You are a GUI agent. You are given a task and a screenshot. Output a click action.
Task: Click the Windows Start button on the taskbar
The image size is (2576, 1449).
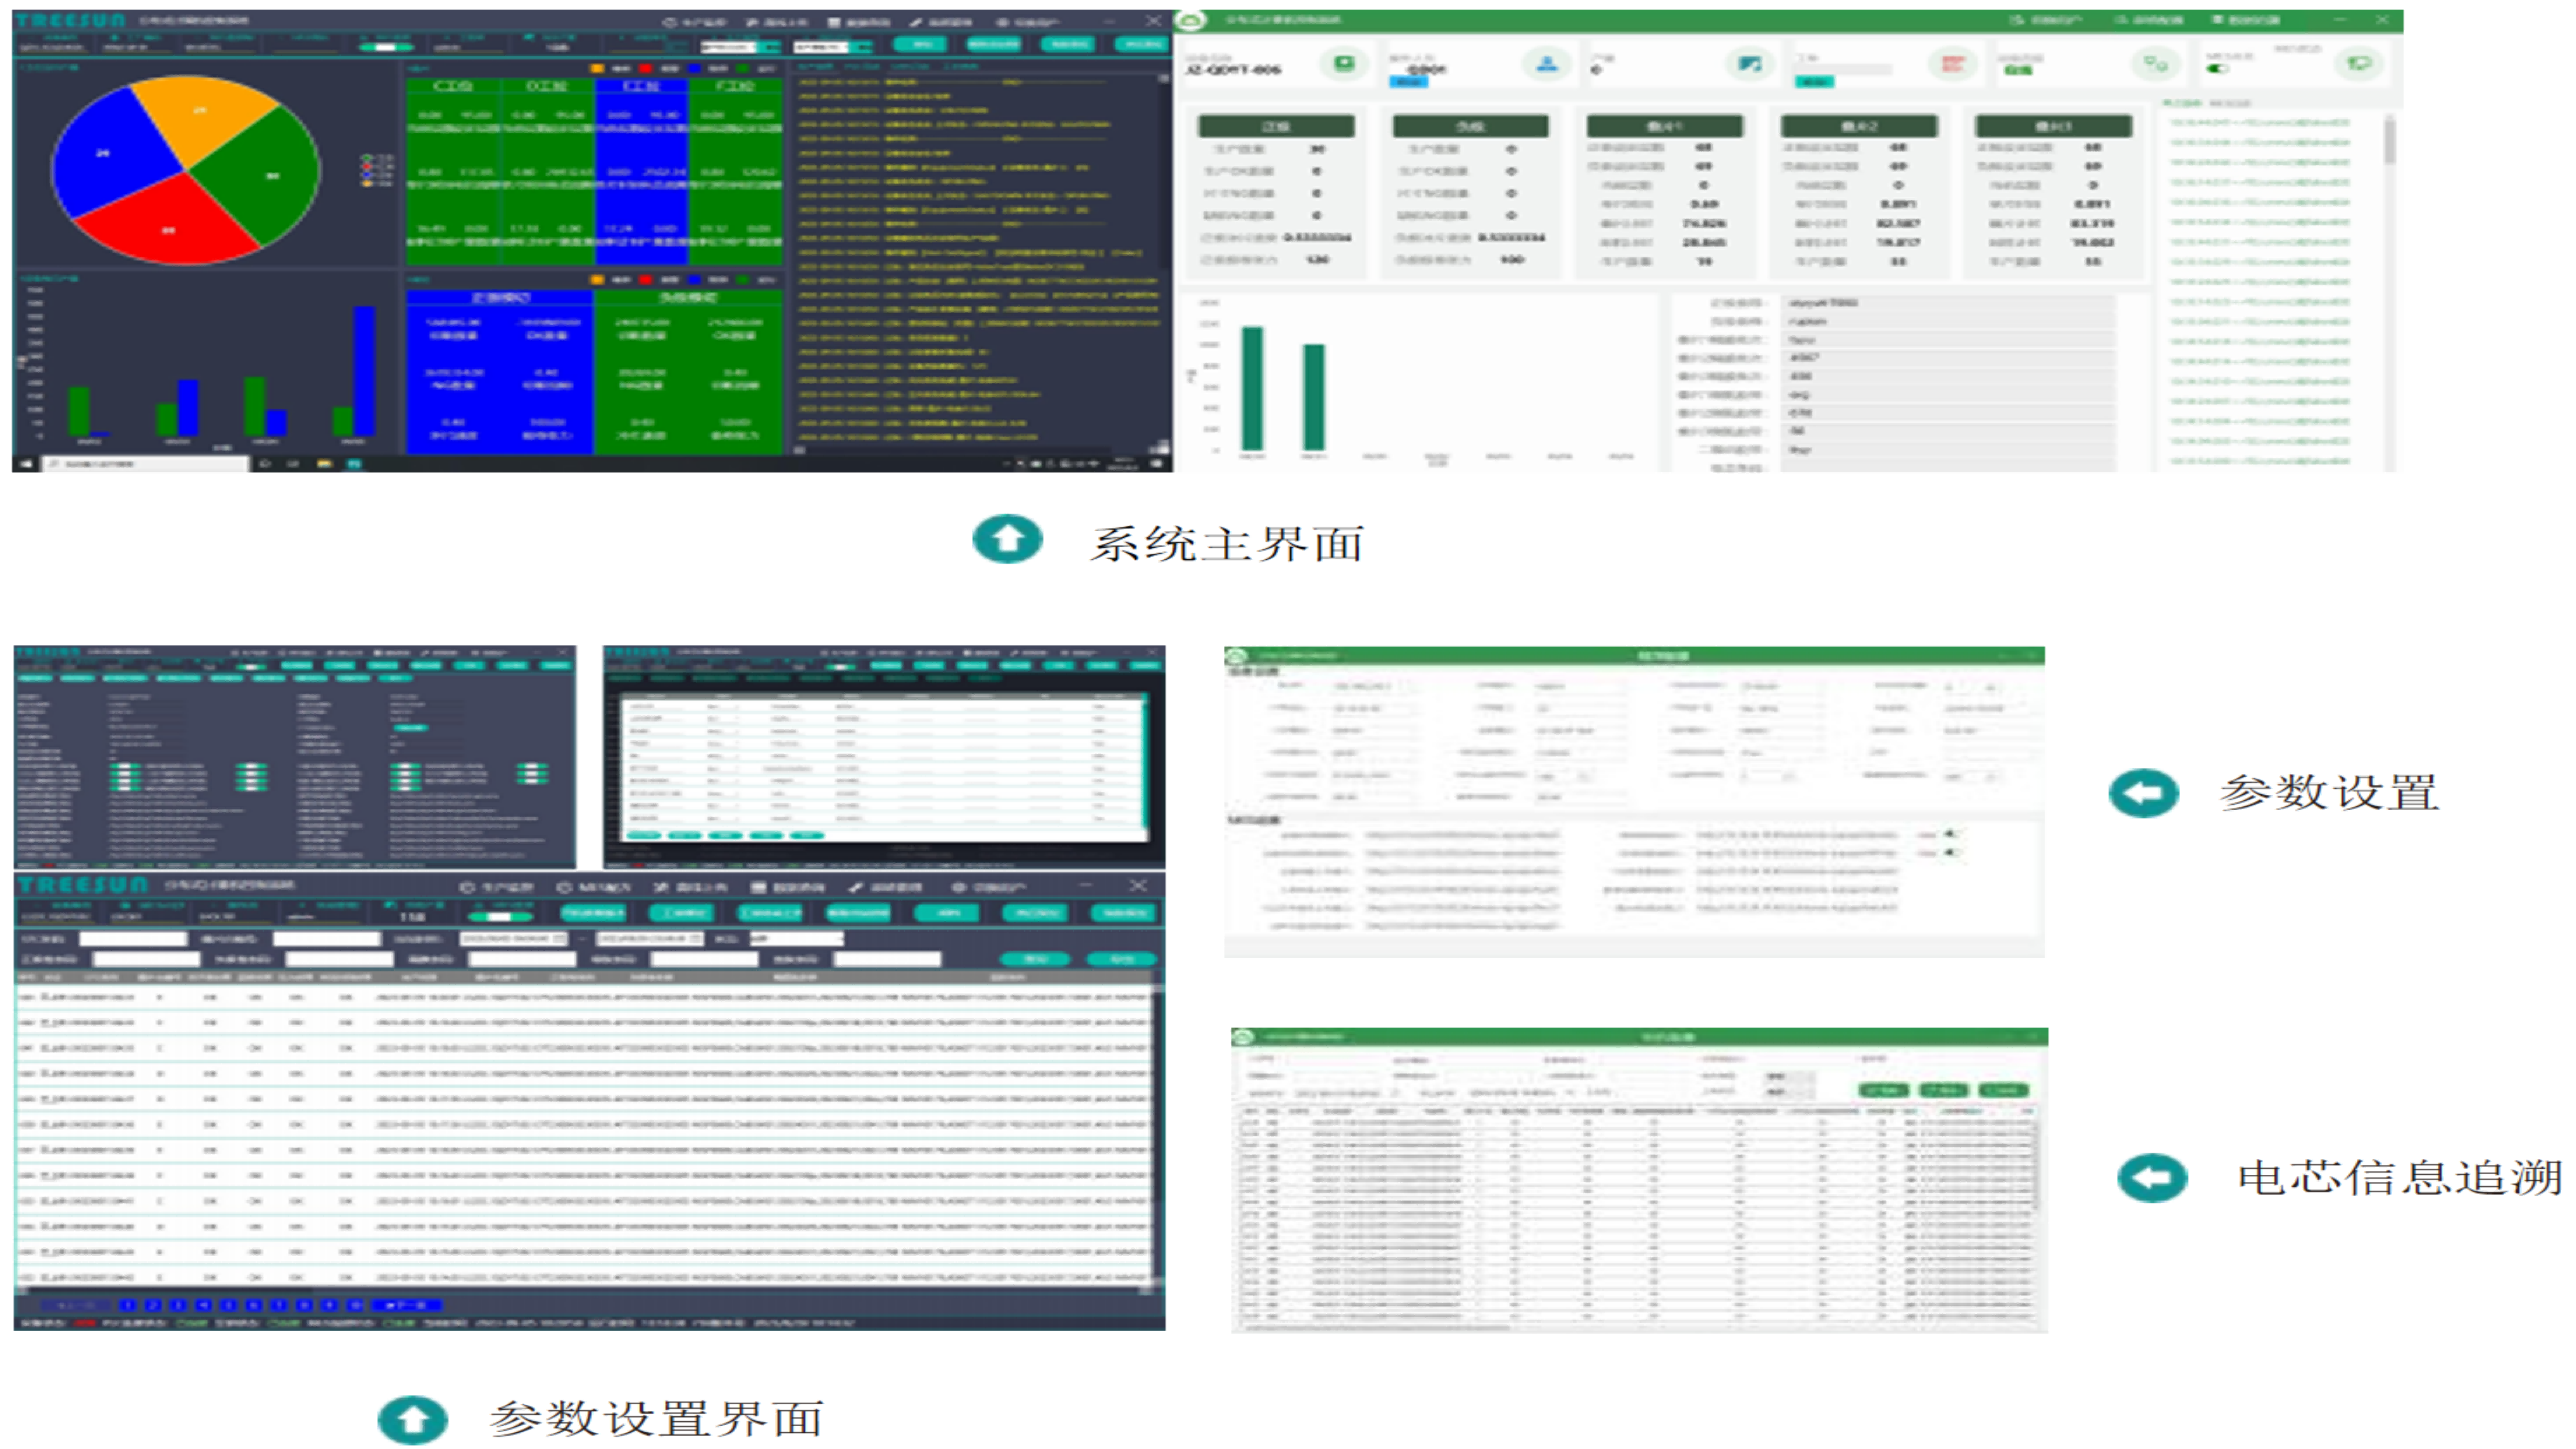(26, 464)
